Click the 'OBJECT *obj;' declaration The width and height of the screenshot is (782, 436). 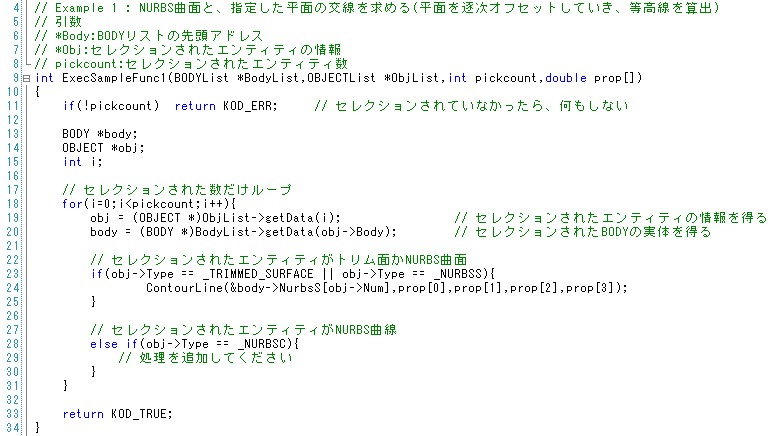pos(103,148)
